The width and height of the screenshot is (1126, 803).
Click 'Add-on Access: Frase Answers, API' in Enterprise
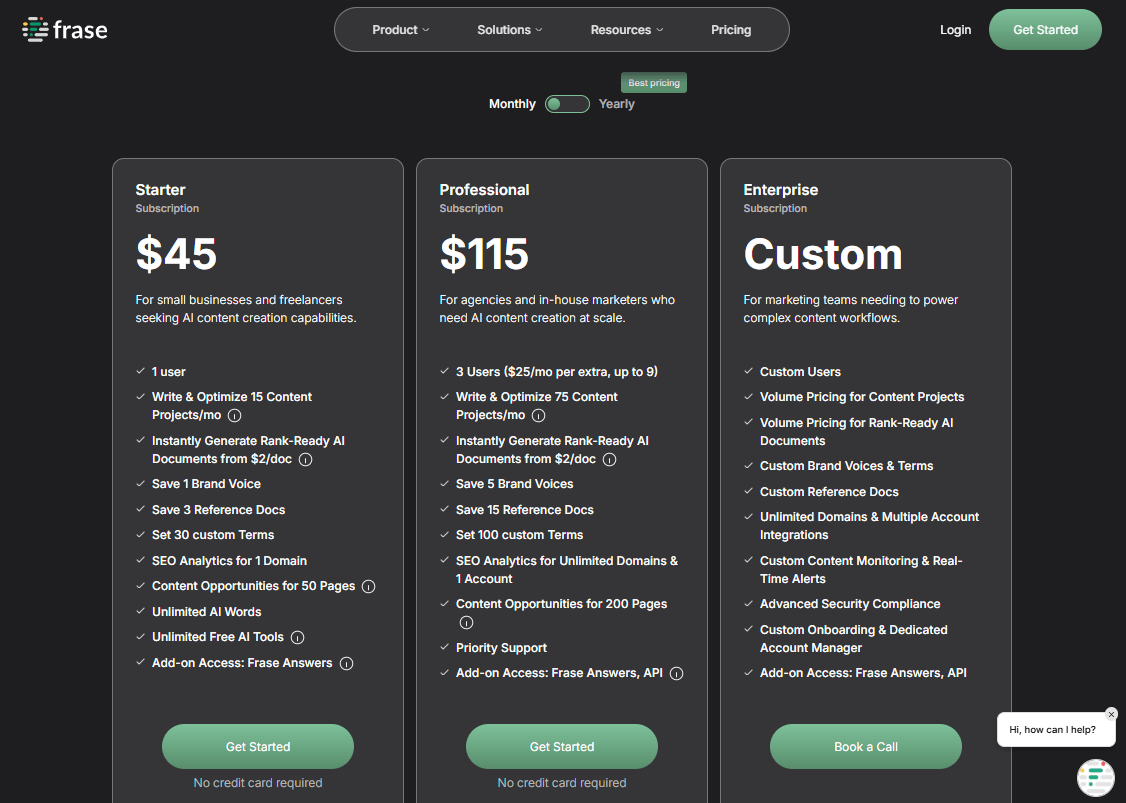click(x=863, y=673)
